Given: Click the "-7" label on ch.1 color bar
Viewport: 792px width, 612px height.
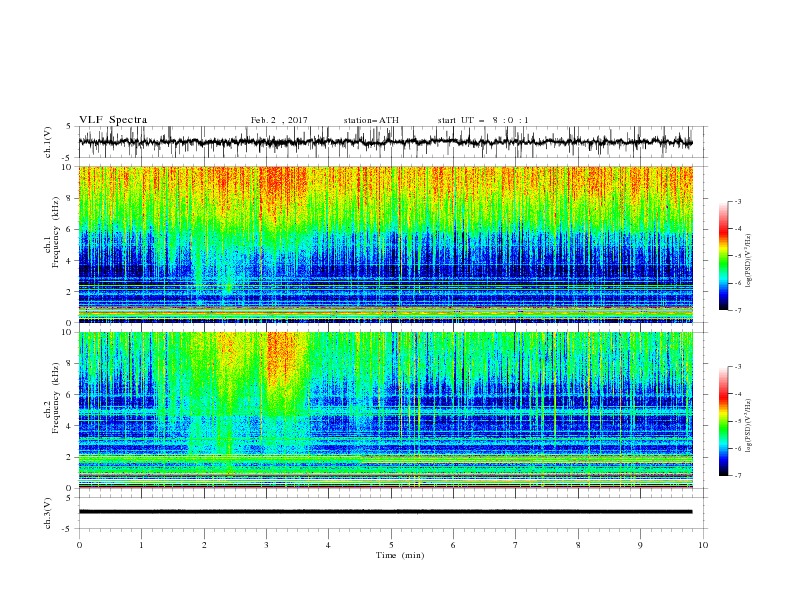Looking at the screenshot, I should (x=737, y=310).
